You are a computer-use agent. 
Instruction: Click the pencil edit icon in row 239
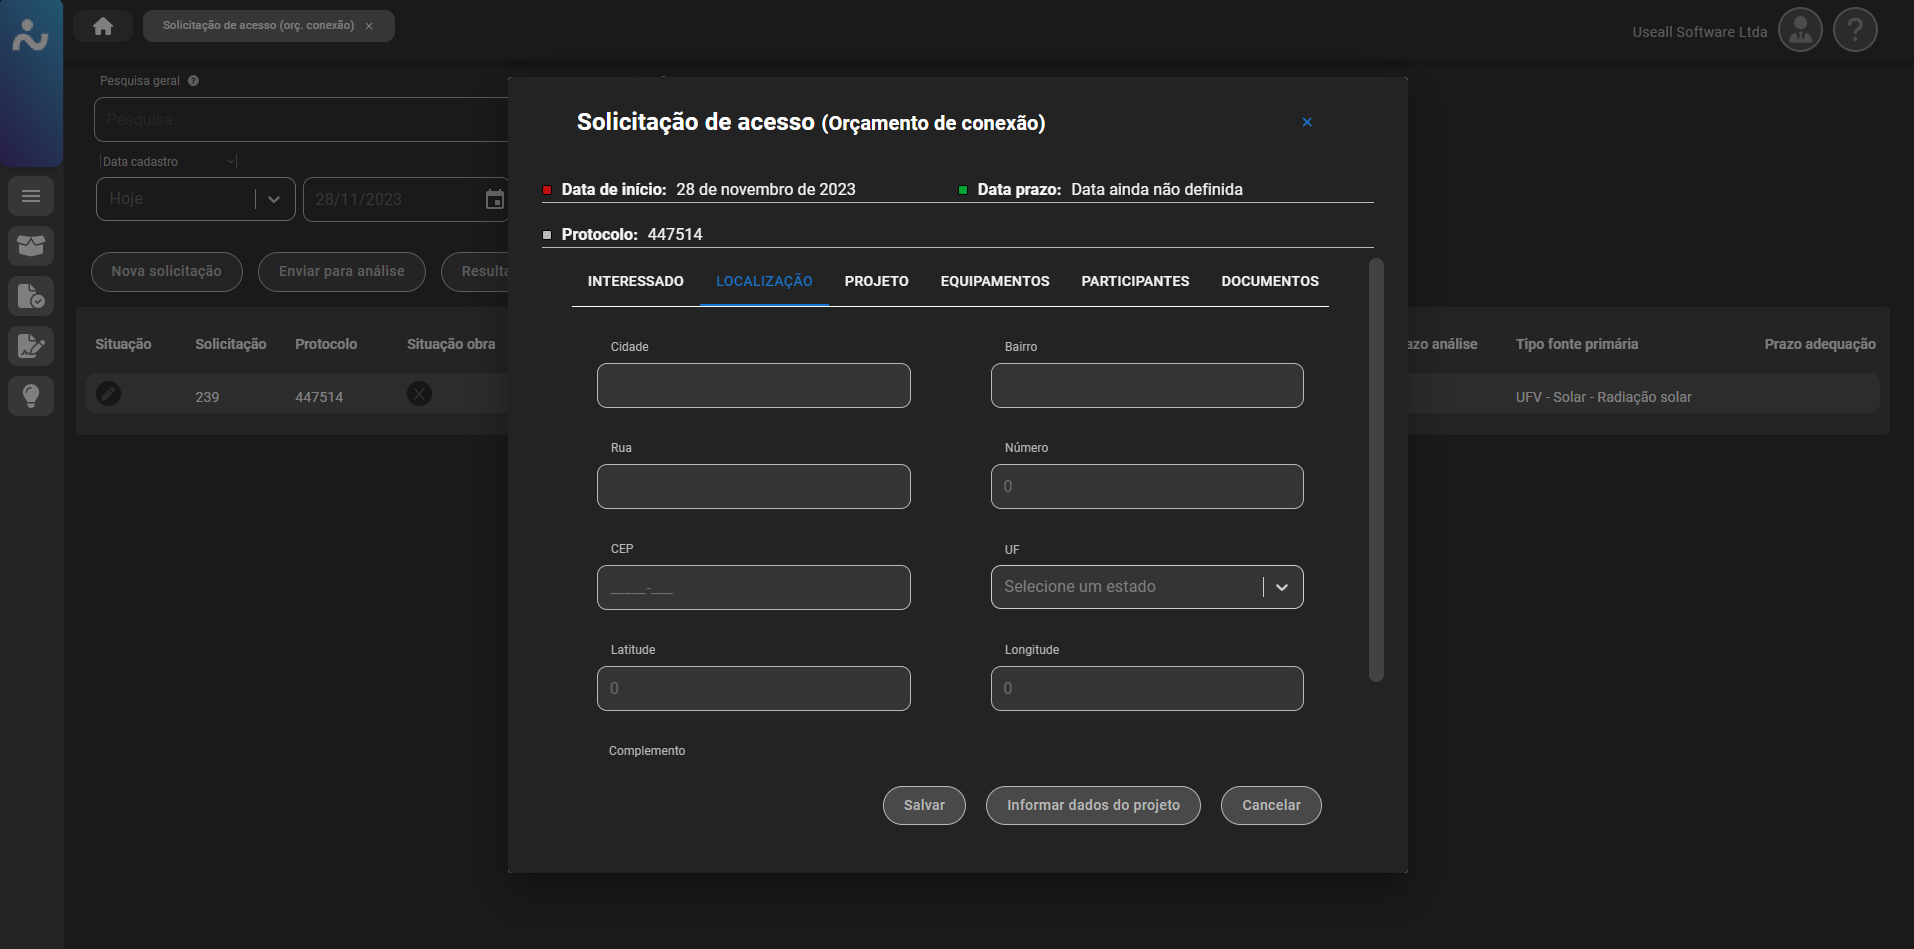coord(109,394)
